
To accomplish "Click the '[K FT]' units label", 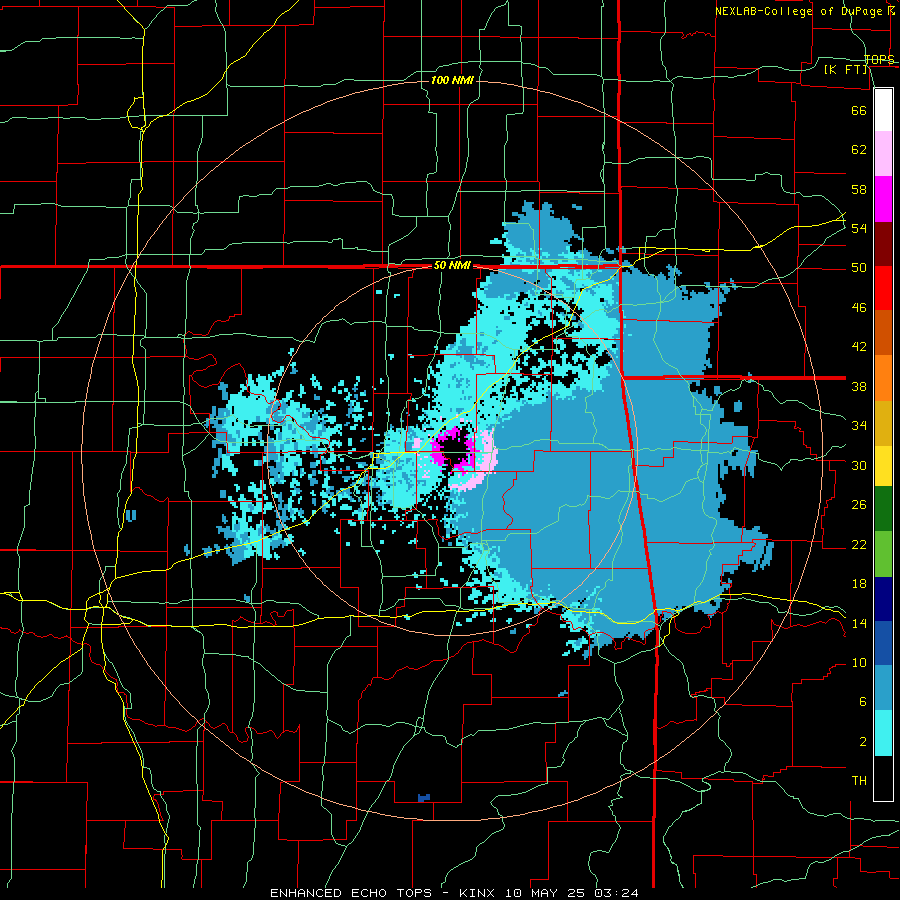I will [845, 69].
